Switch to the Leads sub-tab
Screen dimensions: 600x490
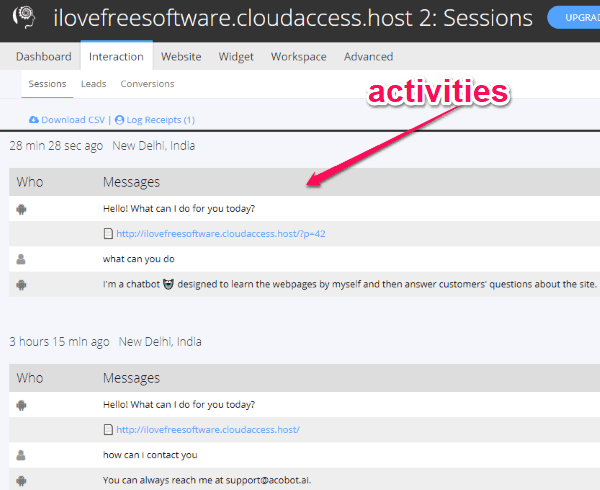click(93, 84)
